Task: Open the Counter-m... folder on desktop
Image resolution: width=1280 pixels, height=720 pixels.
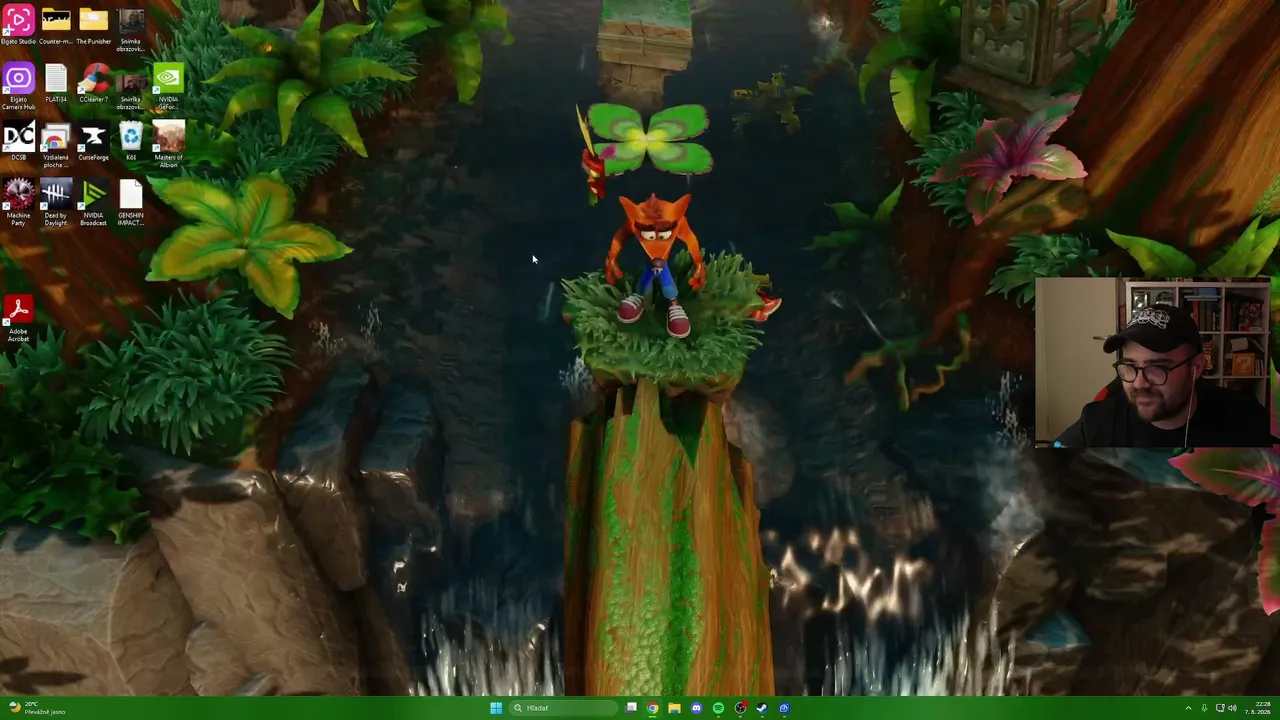Action: [56, 26]
